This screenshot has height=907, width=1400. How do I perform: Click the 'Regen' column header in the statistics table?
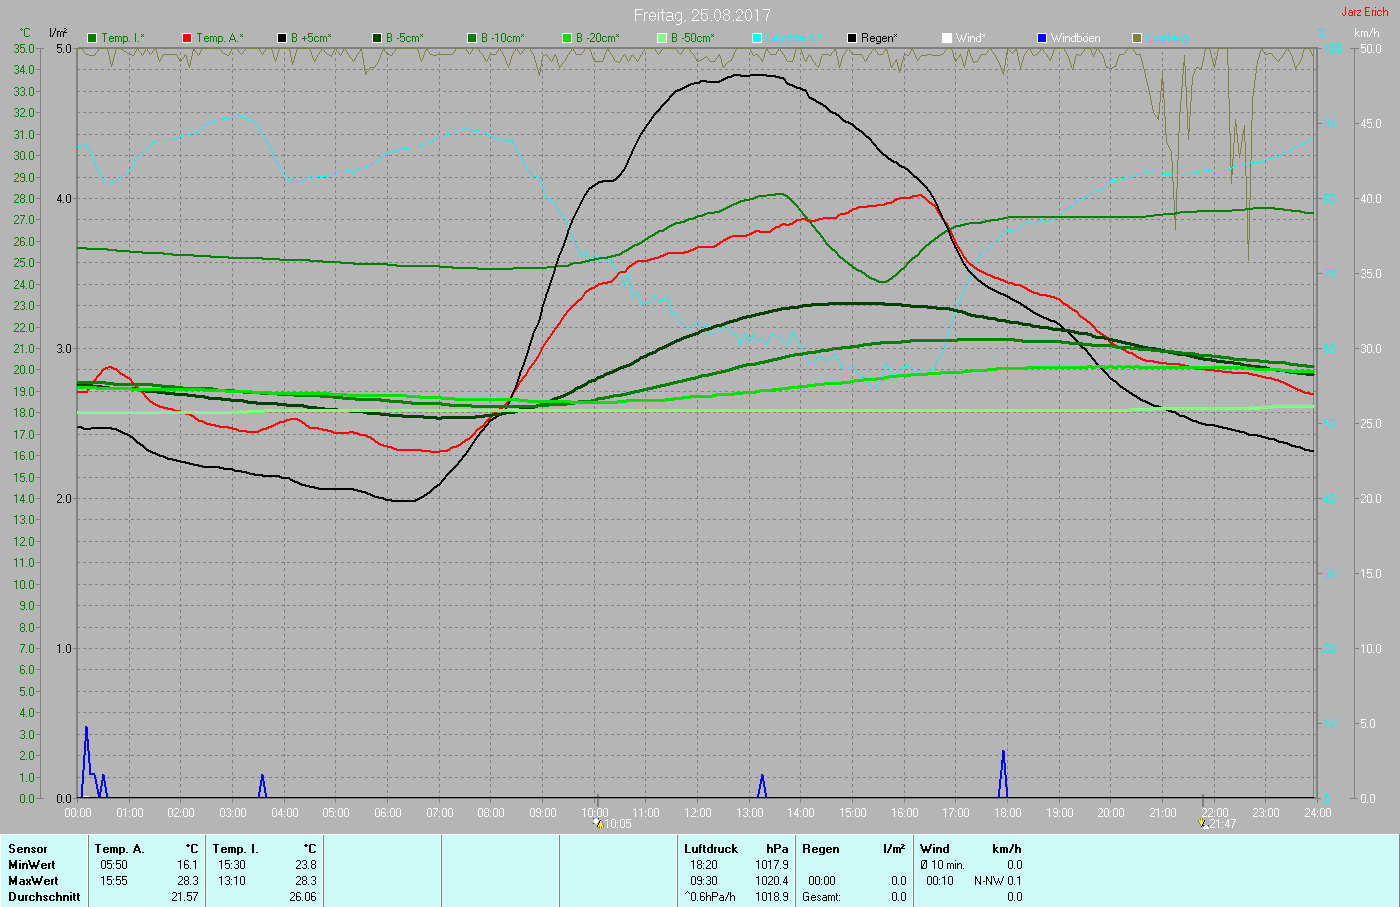point(821,849)
